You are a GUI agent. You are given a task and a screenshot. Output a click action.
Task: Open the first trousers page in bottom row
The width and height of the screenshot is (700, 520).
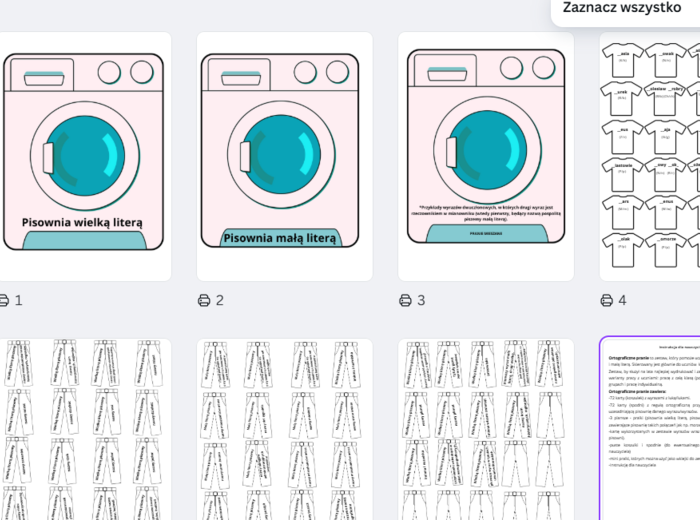click(84, 430)
